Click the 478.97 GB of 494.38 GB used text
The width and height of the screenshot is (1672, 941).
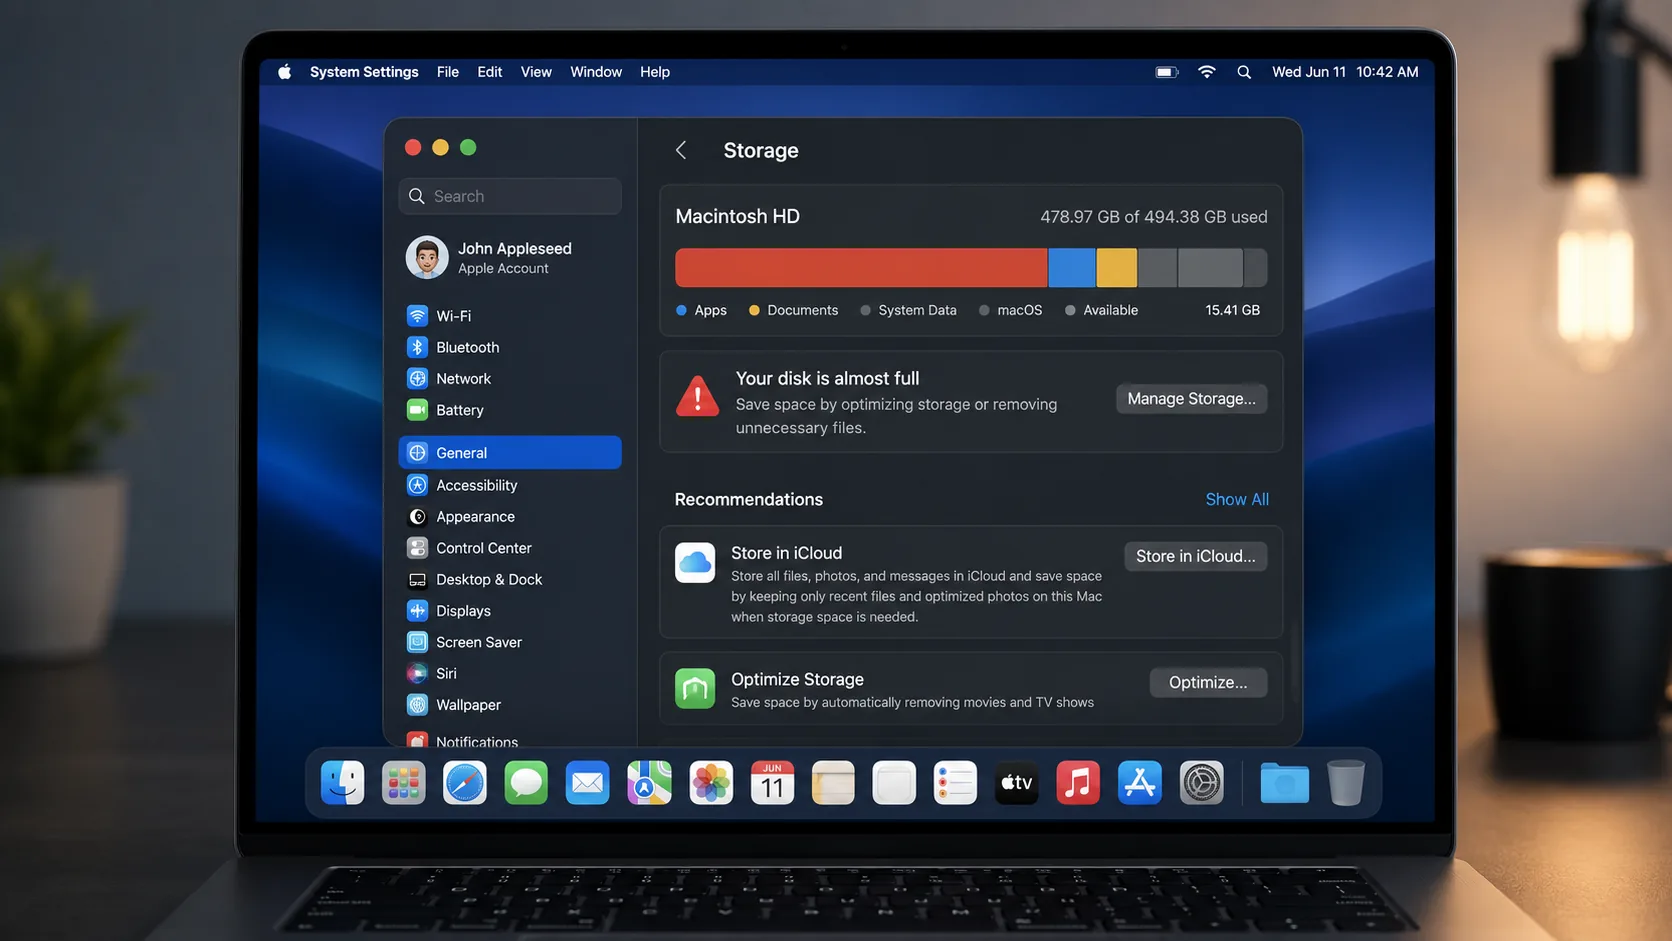point(1153,217)
